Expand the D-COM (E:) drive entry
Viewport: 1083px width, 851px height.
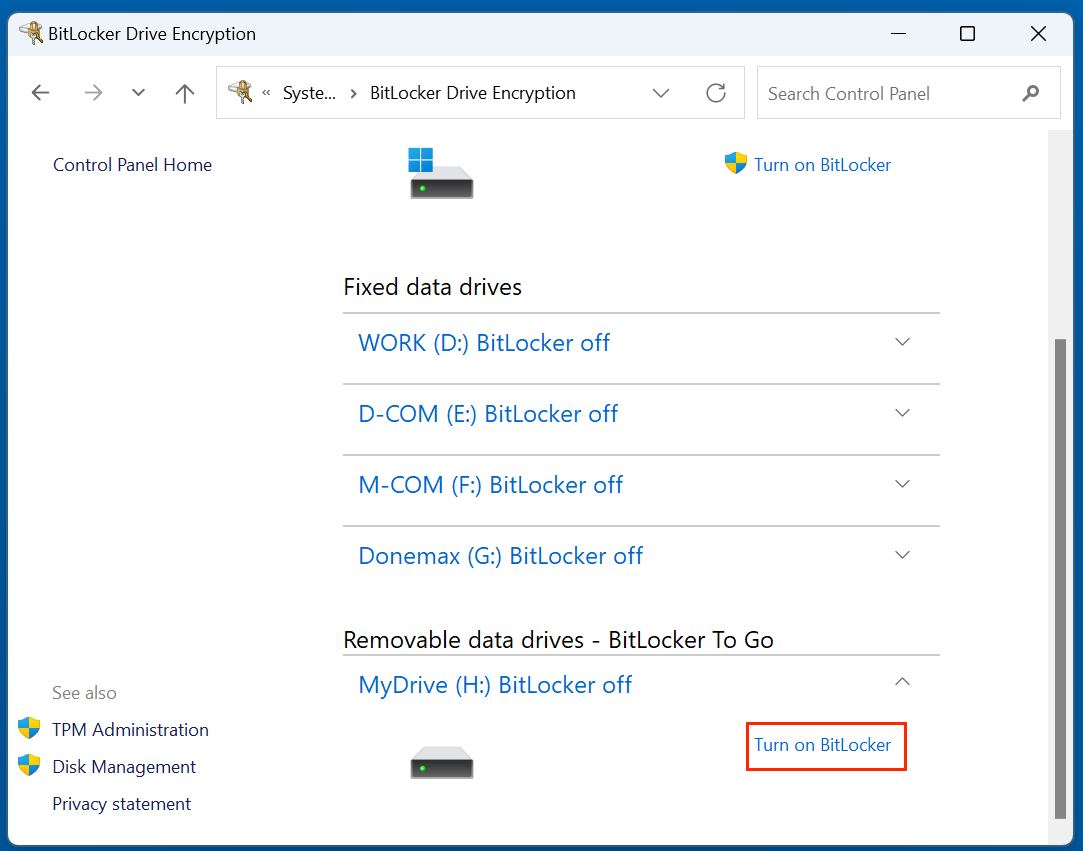click(903, 412)
